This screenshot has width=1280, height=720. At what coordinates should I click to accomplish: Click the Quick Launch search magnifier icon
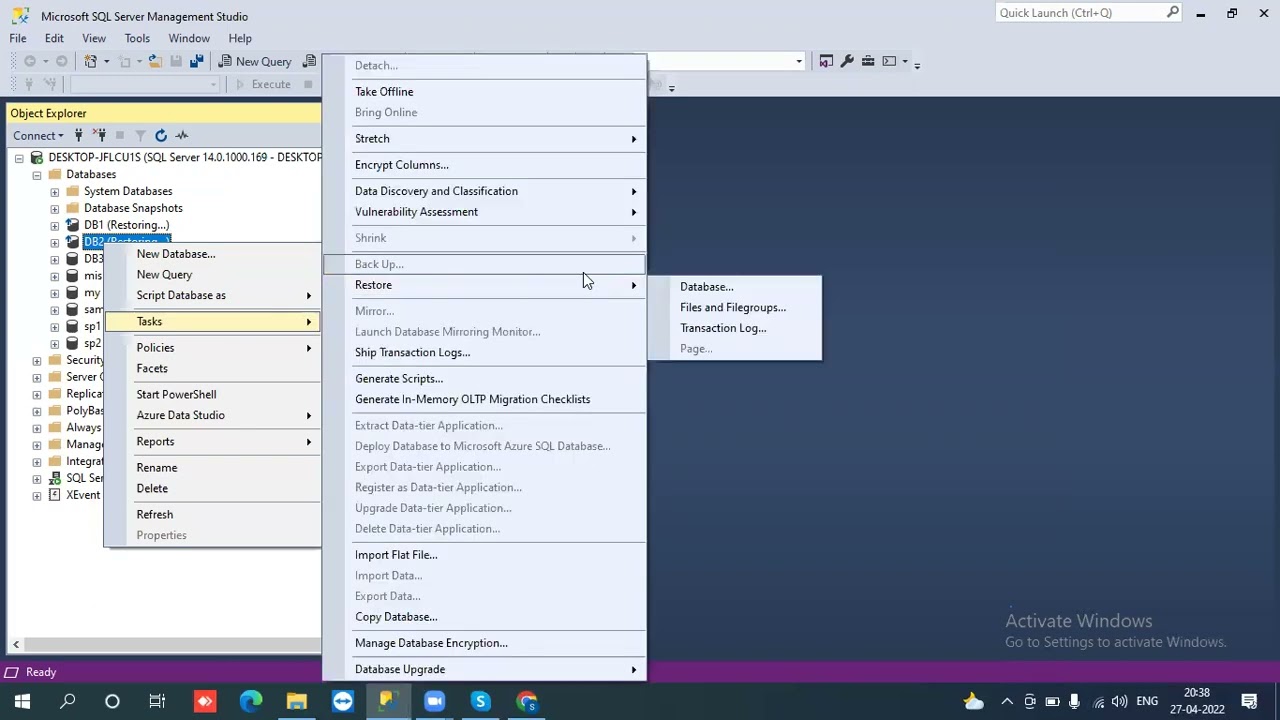(1173, 13)
